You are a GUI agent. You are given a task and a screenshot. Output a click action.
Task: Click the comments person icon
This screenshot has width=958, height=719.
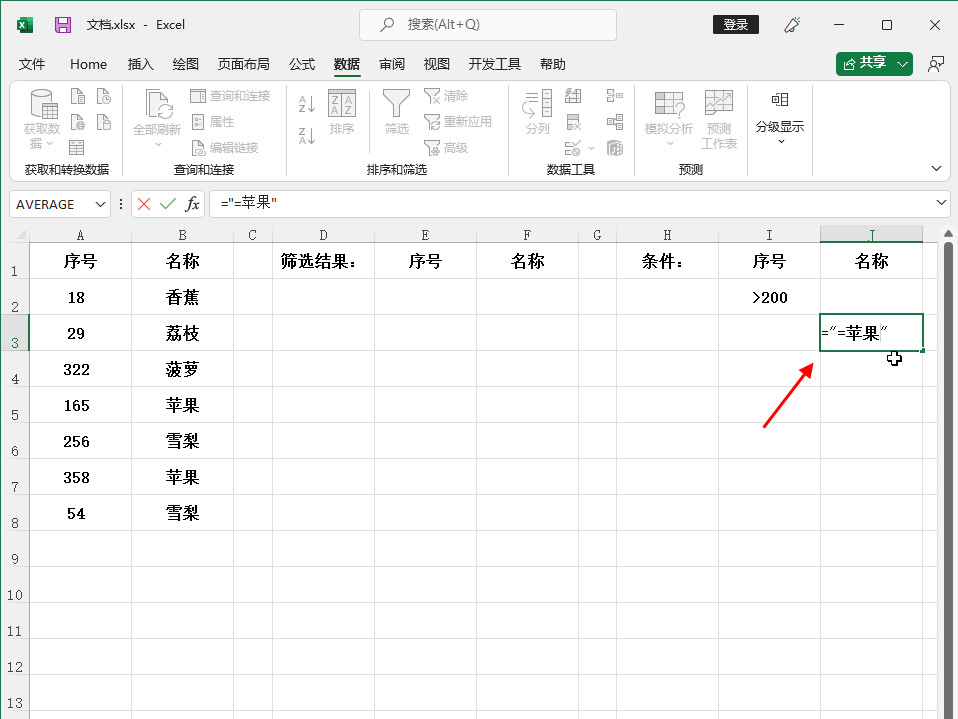pos(935,64)
